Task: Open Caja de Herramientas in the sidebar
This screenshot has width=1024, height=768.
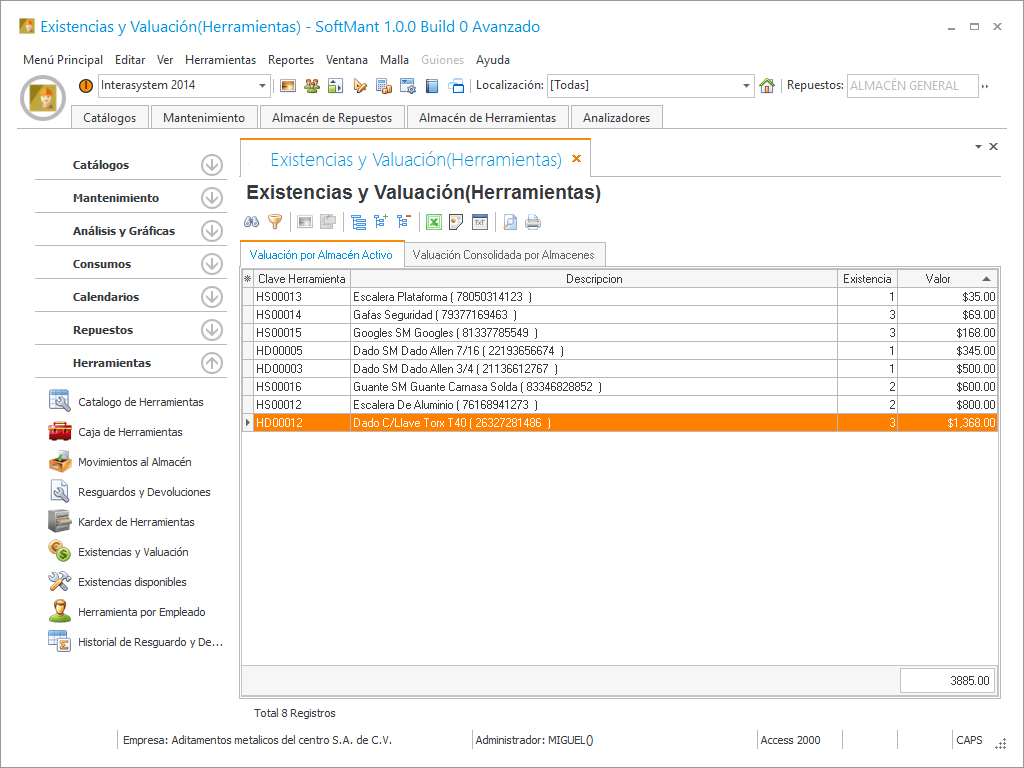Action: pyautogui.click(x=130, y=432)
